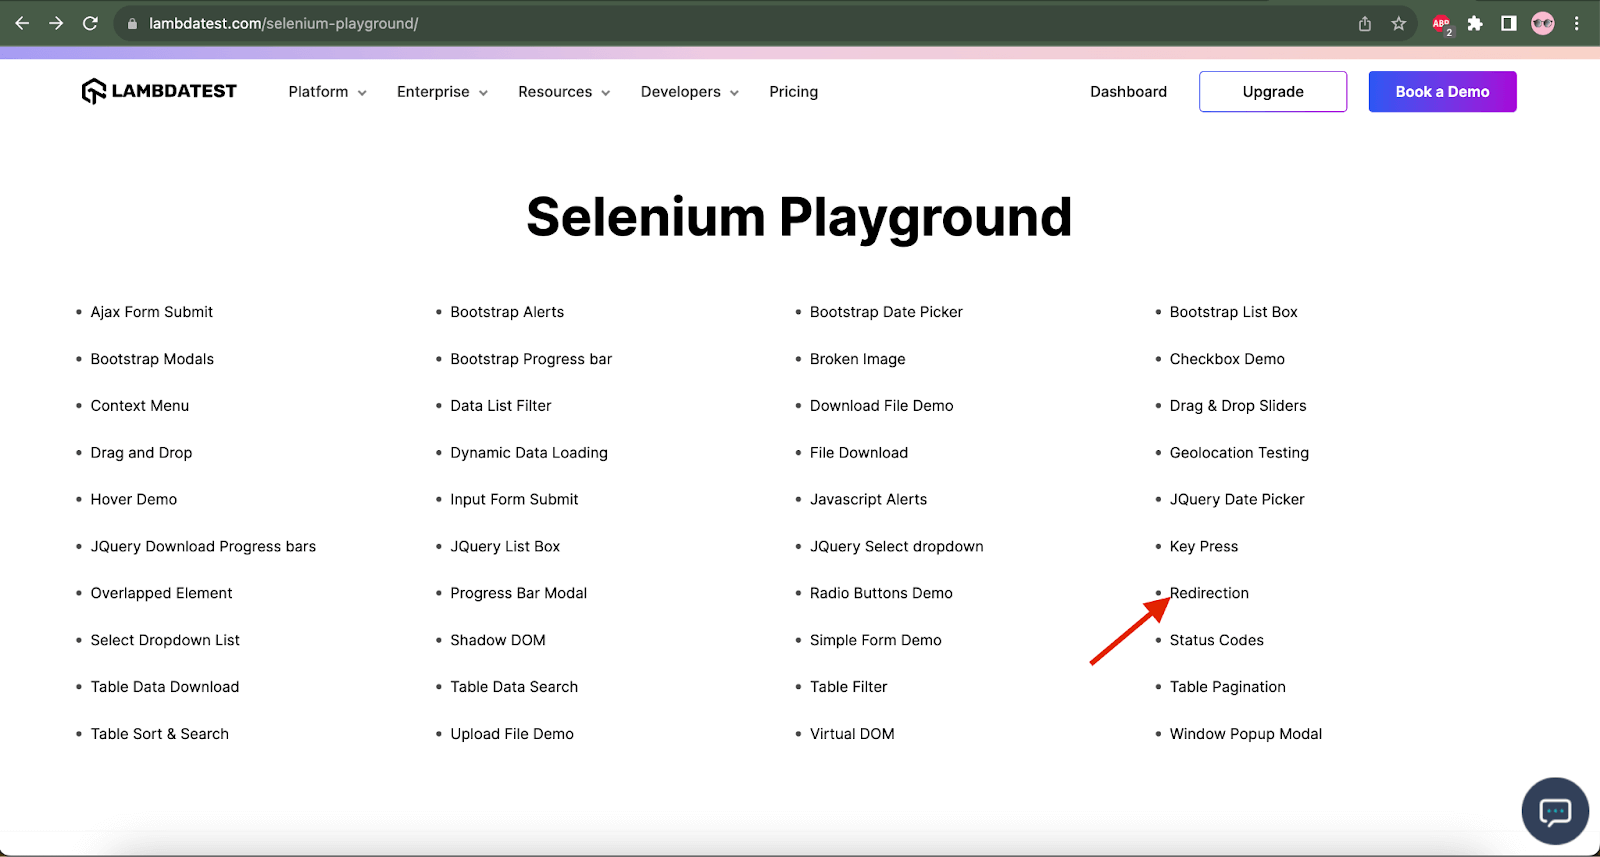Click the LambdaTest logo
Screen dimensions: 1600x857
[x=159, y=91]
